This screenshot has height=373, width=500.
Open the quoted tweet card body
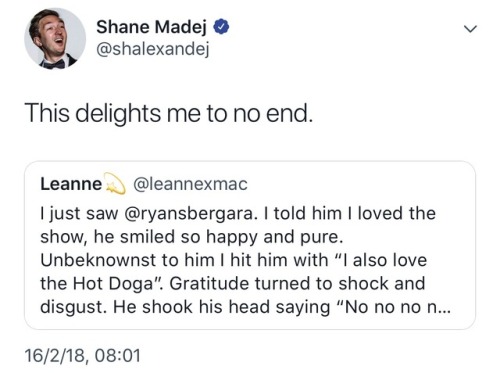tap(250, 245)
